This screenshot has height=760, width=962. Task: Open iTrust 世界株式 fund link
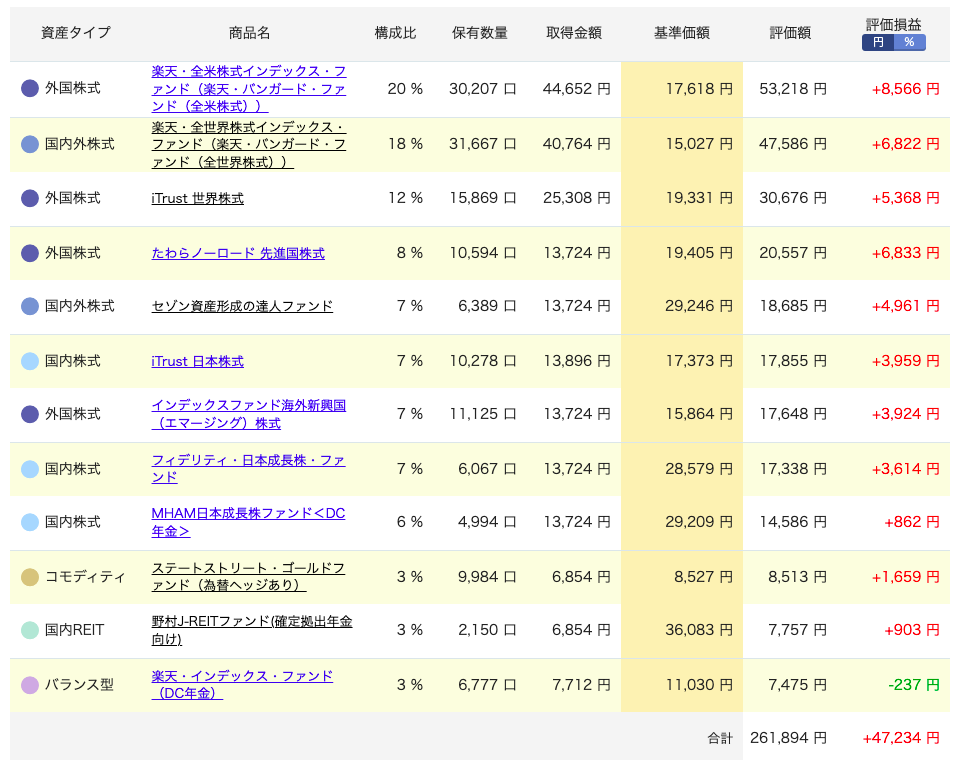pos(198,199)
